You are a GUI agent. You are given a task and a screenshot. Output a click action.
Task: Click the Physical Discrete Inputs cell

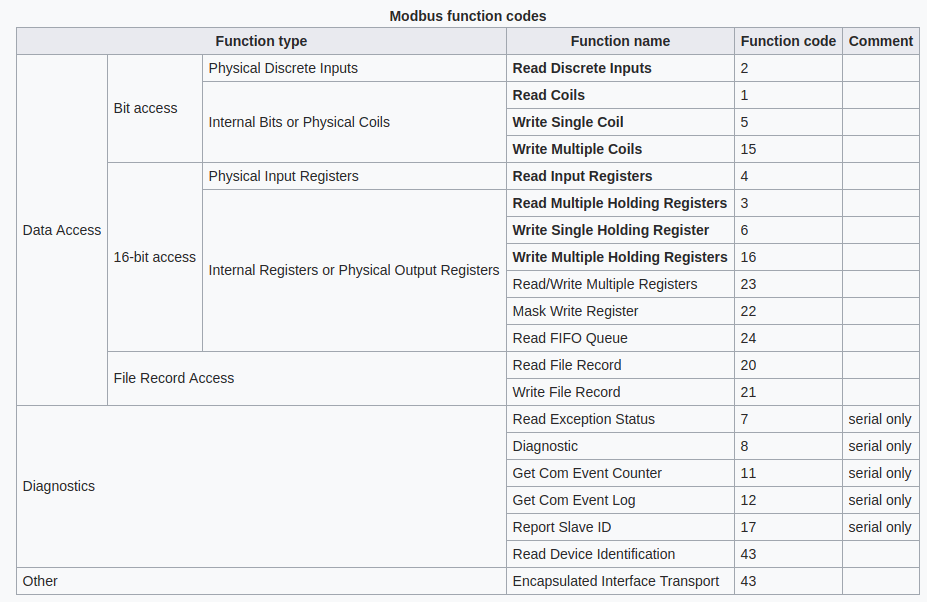(283, 68)
